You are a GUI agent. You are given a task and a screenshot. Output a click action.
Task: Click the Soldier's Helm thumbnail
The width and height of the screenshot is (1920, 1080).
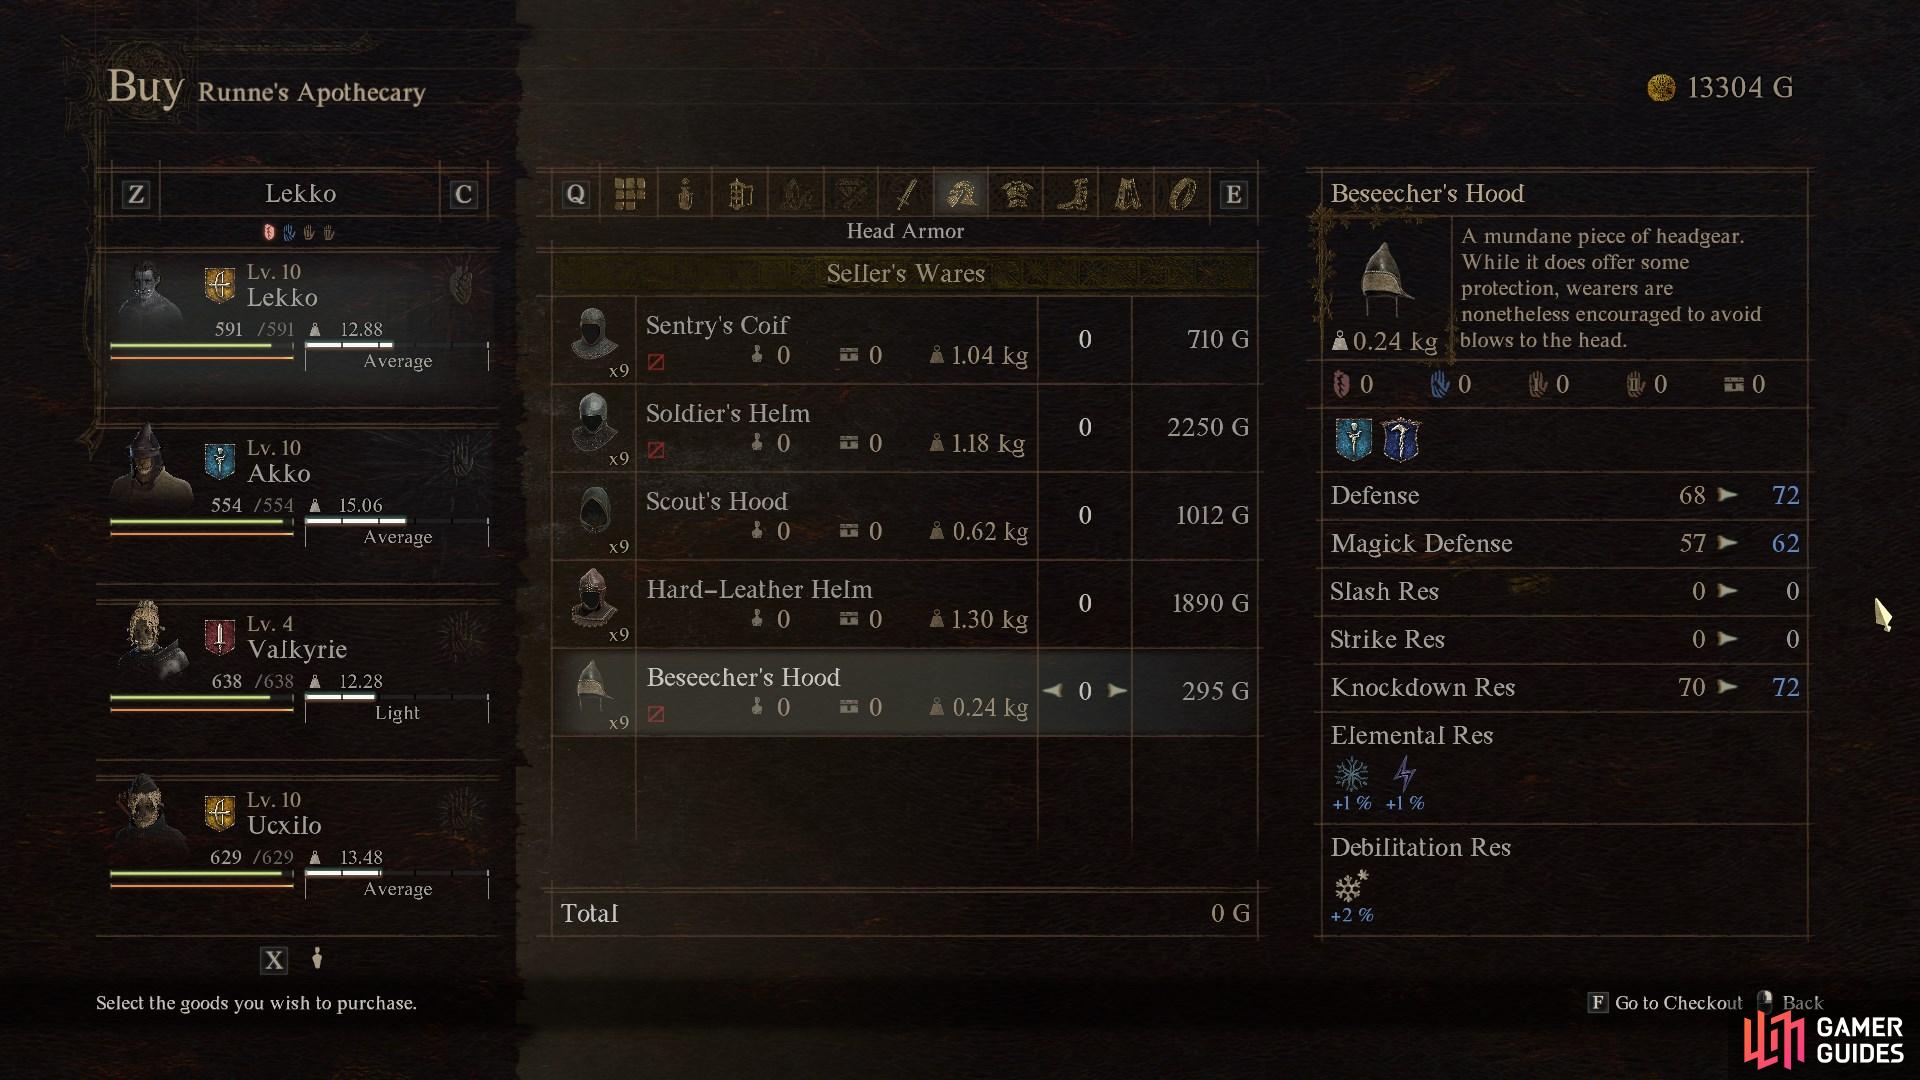[x=593, y=425]
